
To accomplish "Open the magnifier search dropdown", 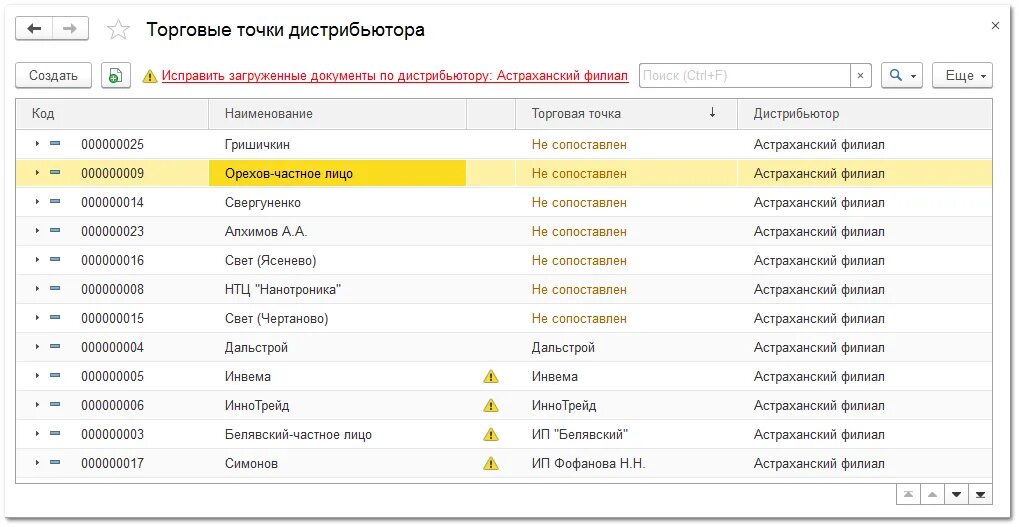I will tap(902, 76).
